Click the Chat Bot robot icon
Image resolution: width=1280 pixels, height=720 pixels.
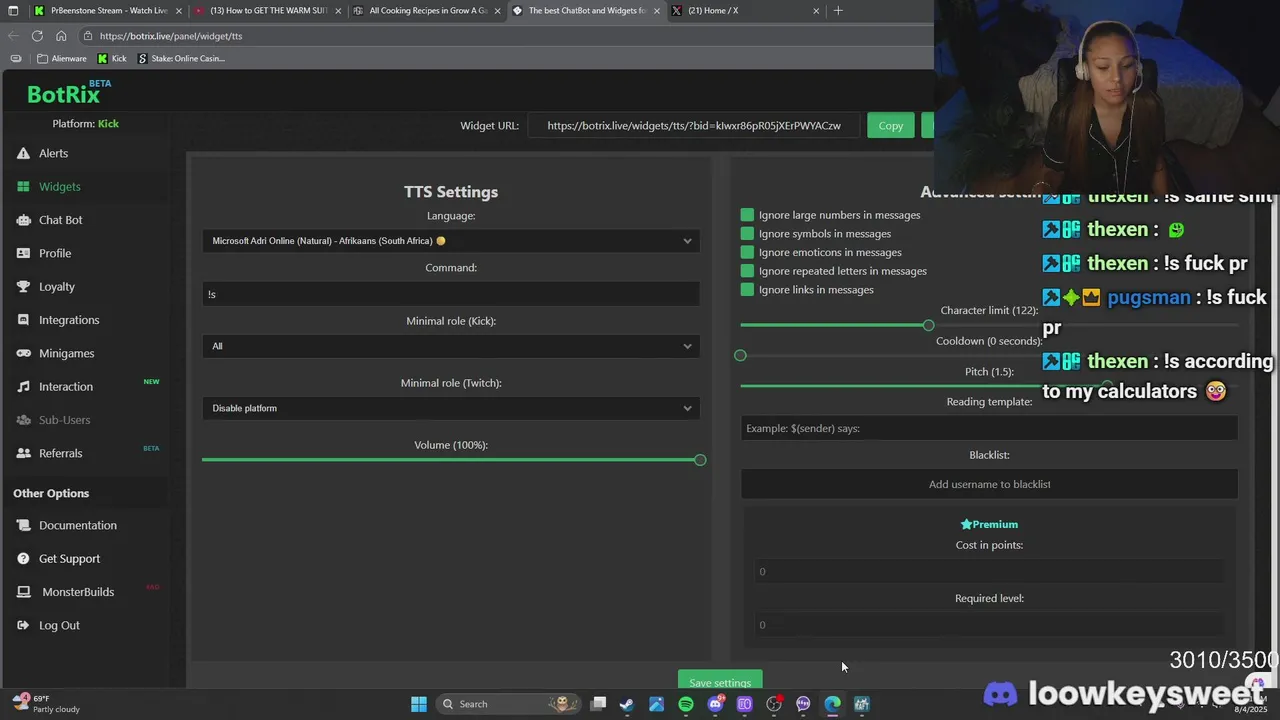[x=24, y=220]
